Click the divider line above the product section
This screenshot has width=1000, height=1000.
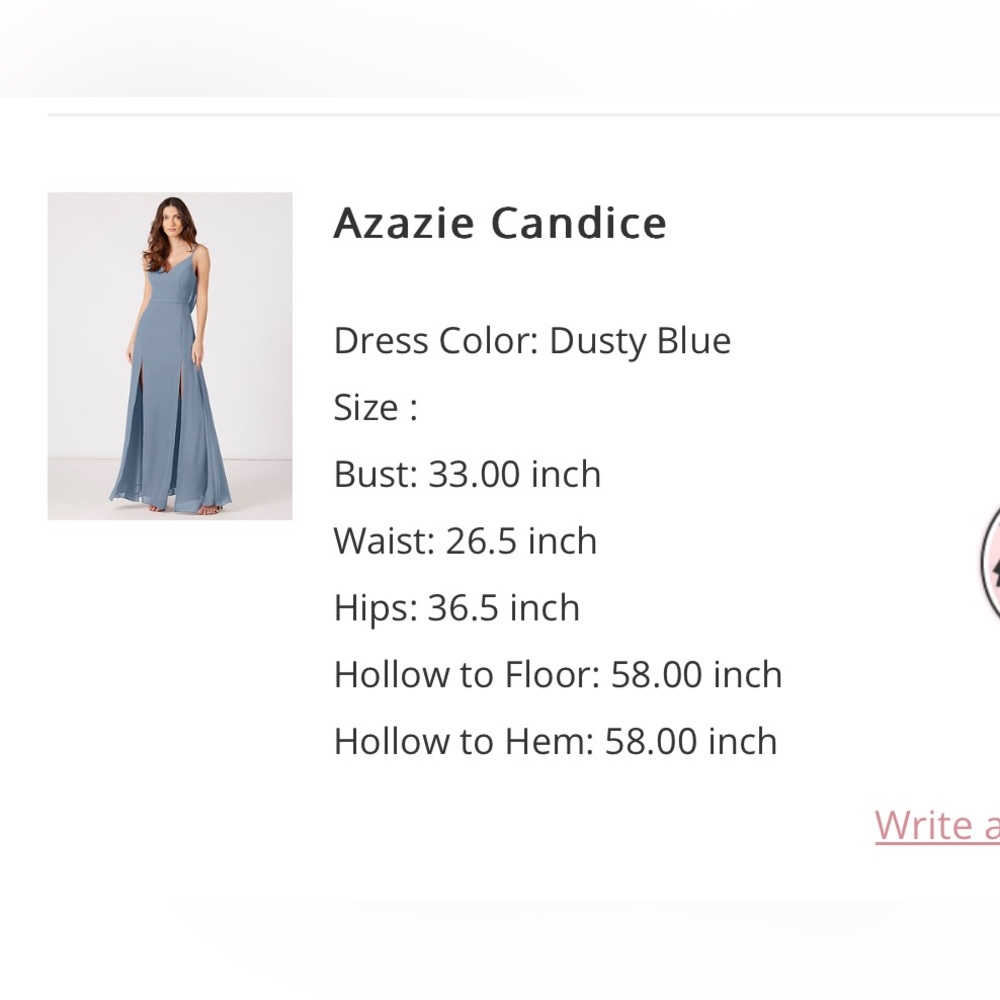500,113
